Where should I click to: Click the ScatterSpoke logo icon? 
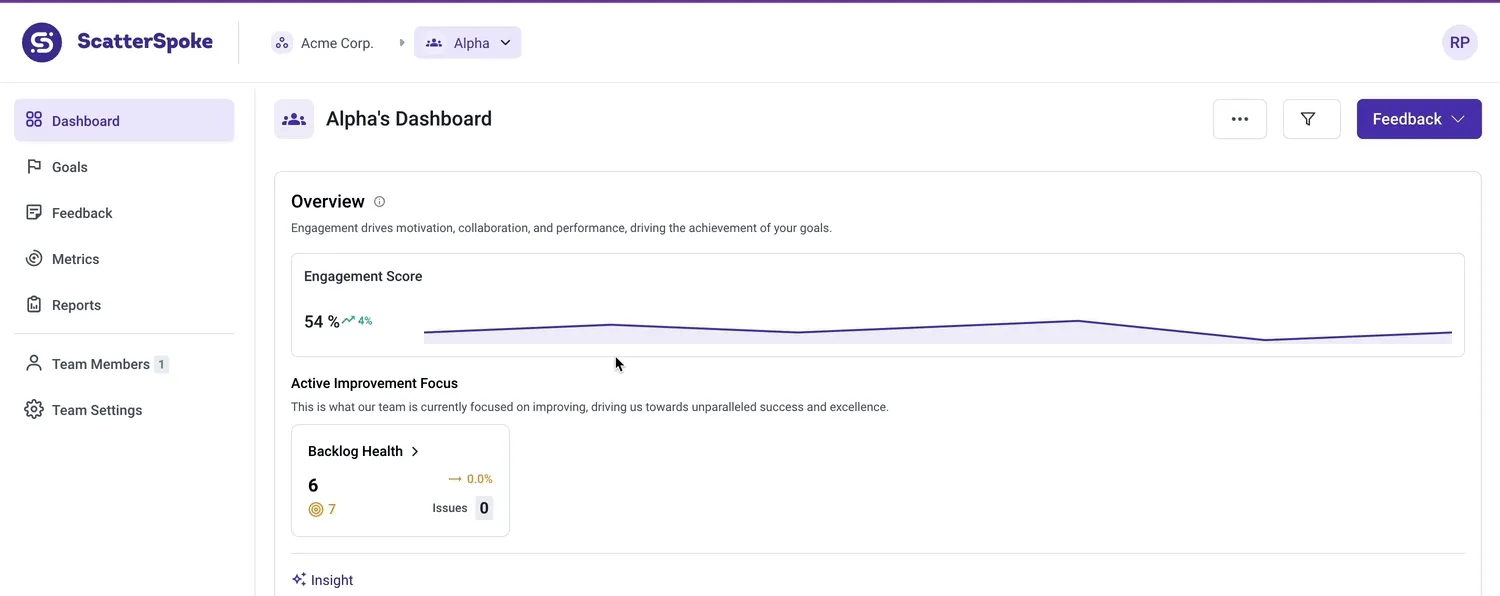click(x=42, y=43)
